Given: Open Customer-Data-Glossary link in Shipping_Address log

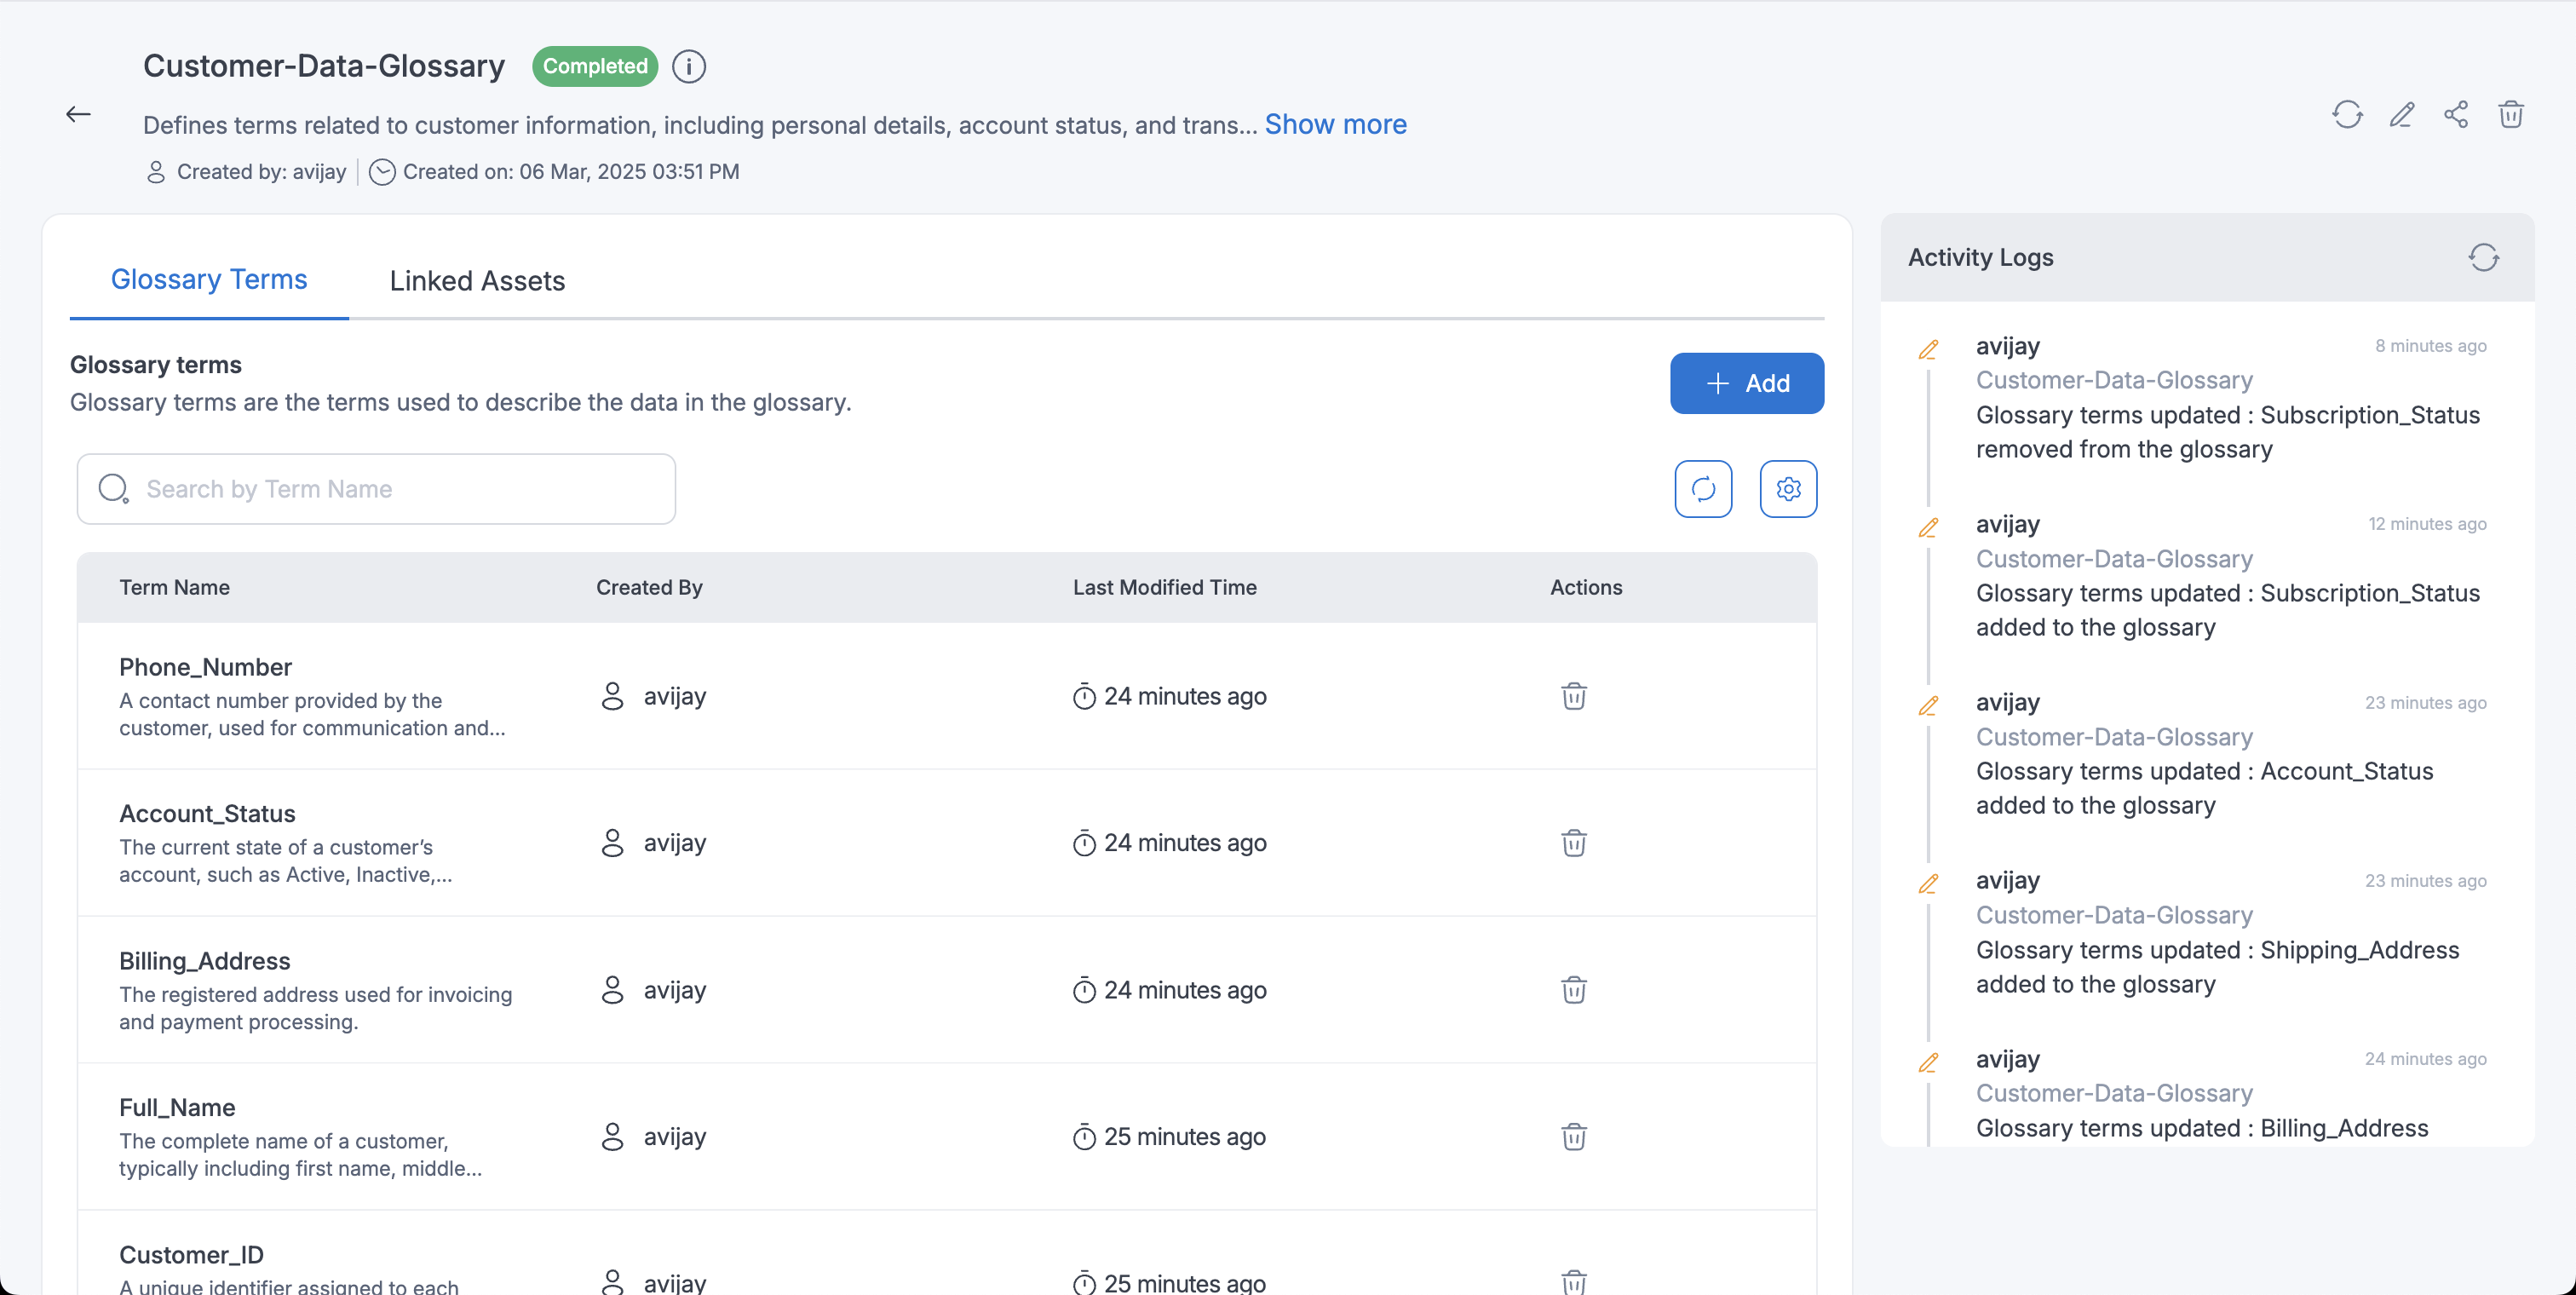Looking at the screenshot, I should (2114, 915).
